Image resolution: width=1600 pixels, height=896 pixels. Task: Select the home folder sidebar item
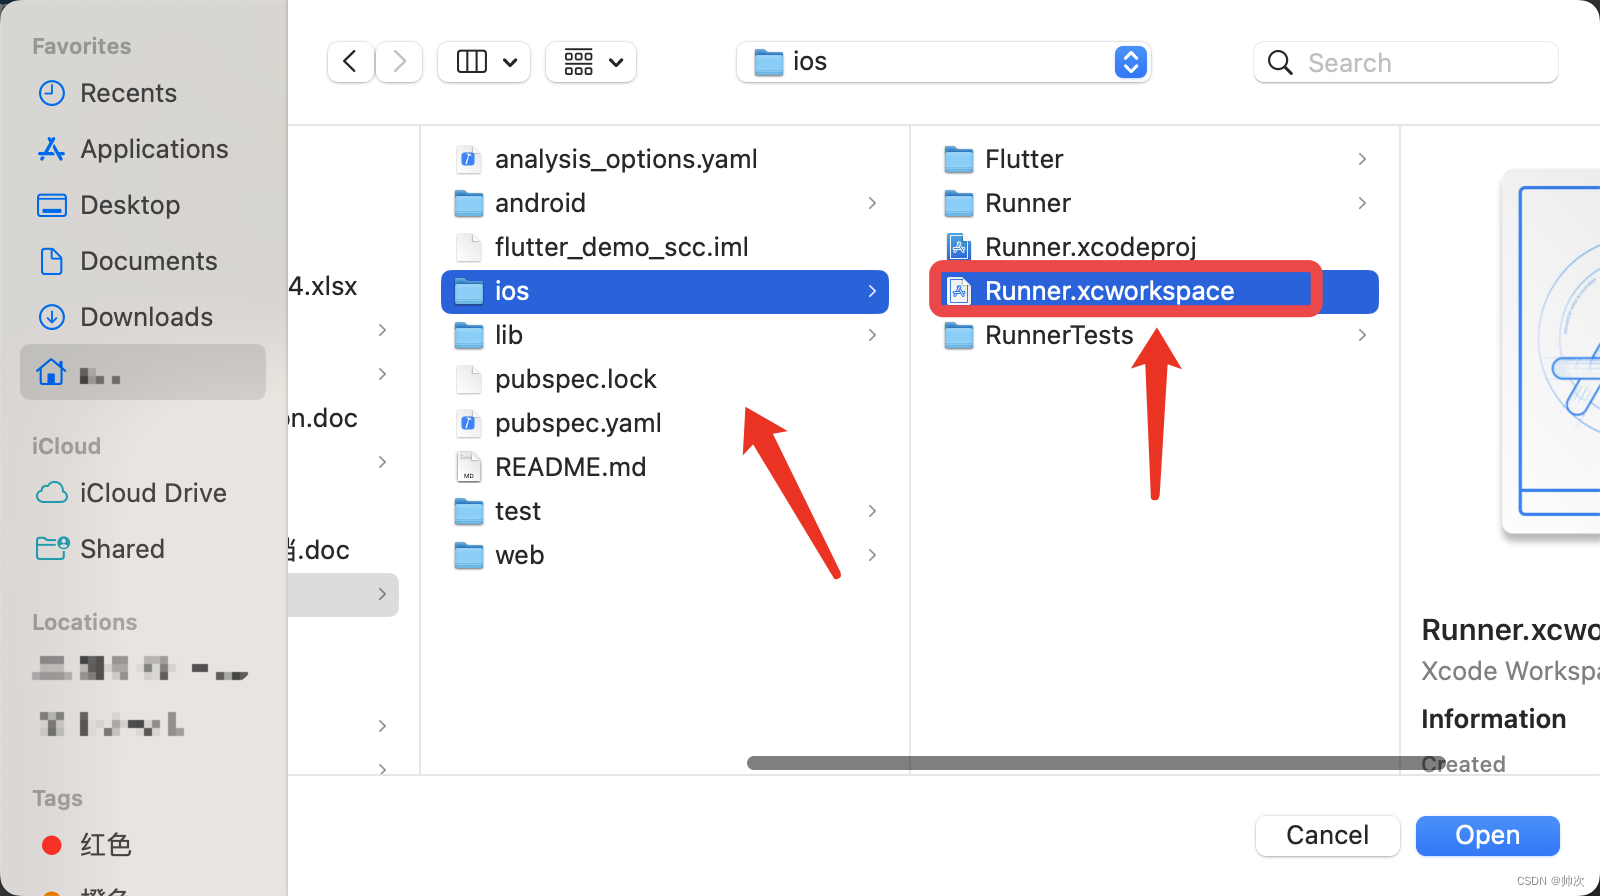143,372
